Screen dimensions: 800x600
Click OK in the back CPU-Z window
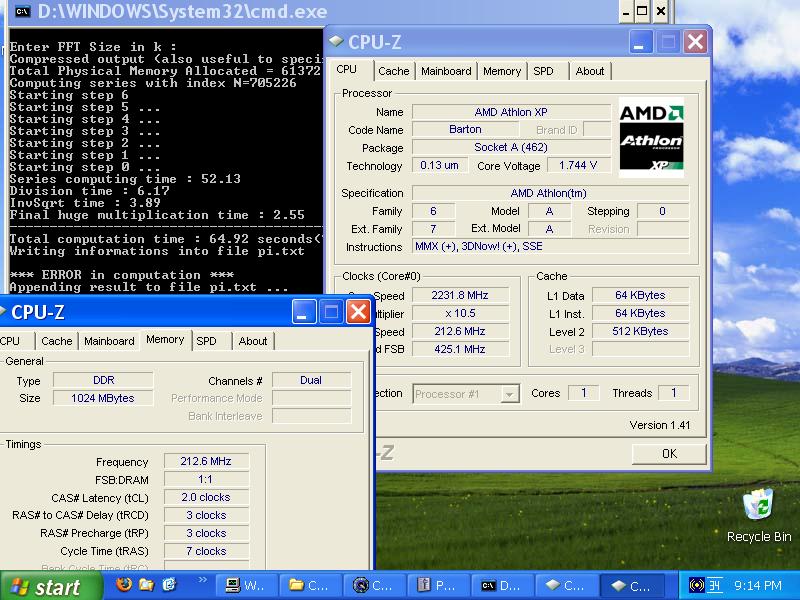669,454
